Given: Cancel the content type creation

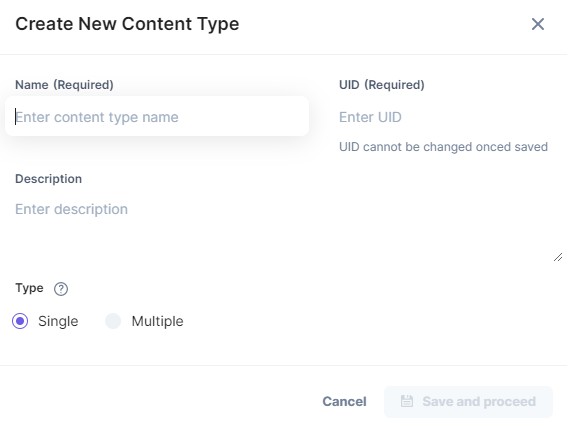Looking at the screenshot, I should [344, 401].
